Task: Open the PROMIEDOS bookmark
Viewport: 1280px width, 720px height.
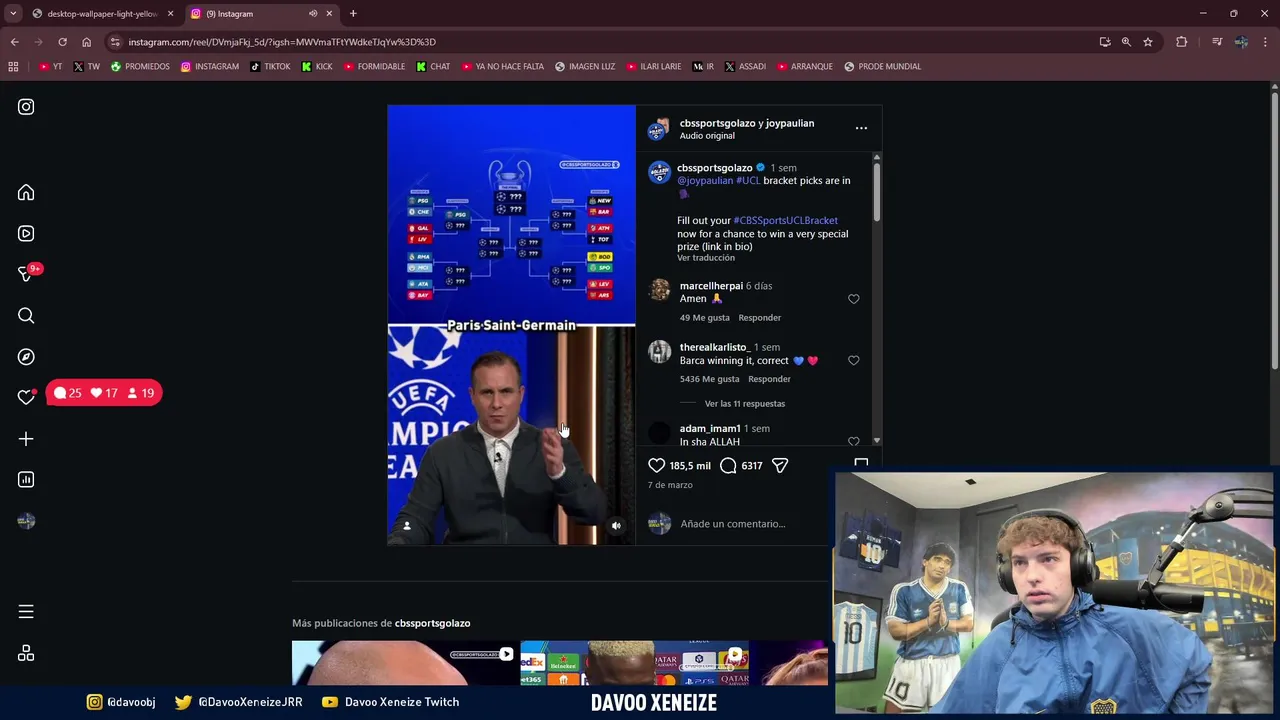Action: click(140, 66)
